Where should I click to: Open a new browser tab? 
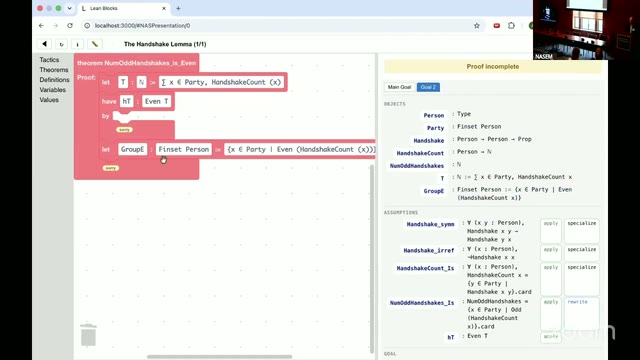178,8
